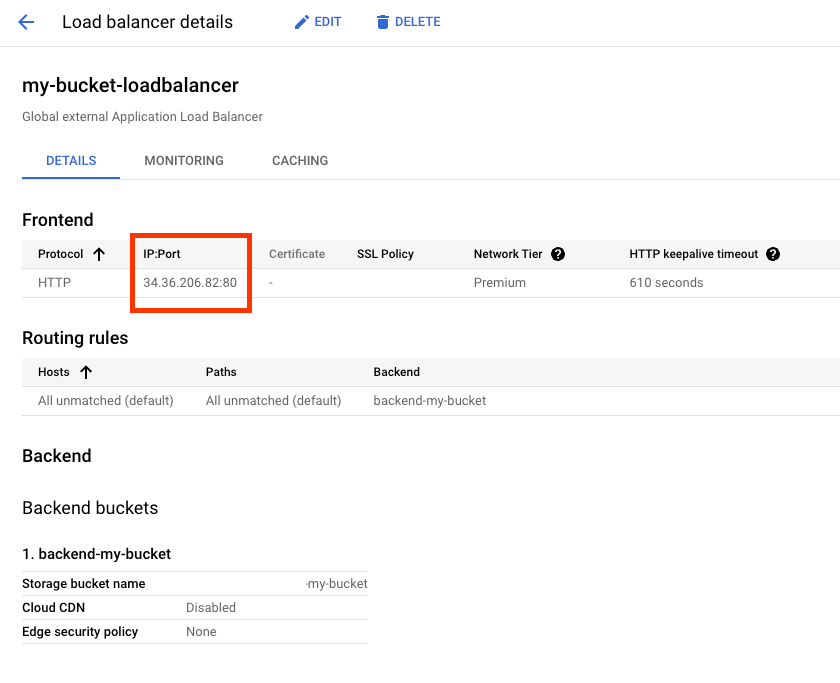840x683 pixels.
Task: Click the IP:Port column header
Action: click(162, 254)
